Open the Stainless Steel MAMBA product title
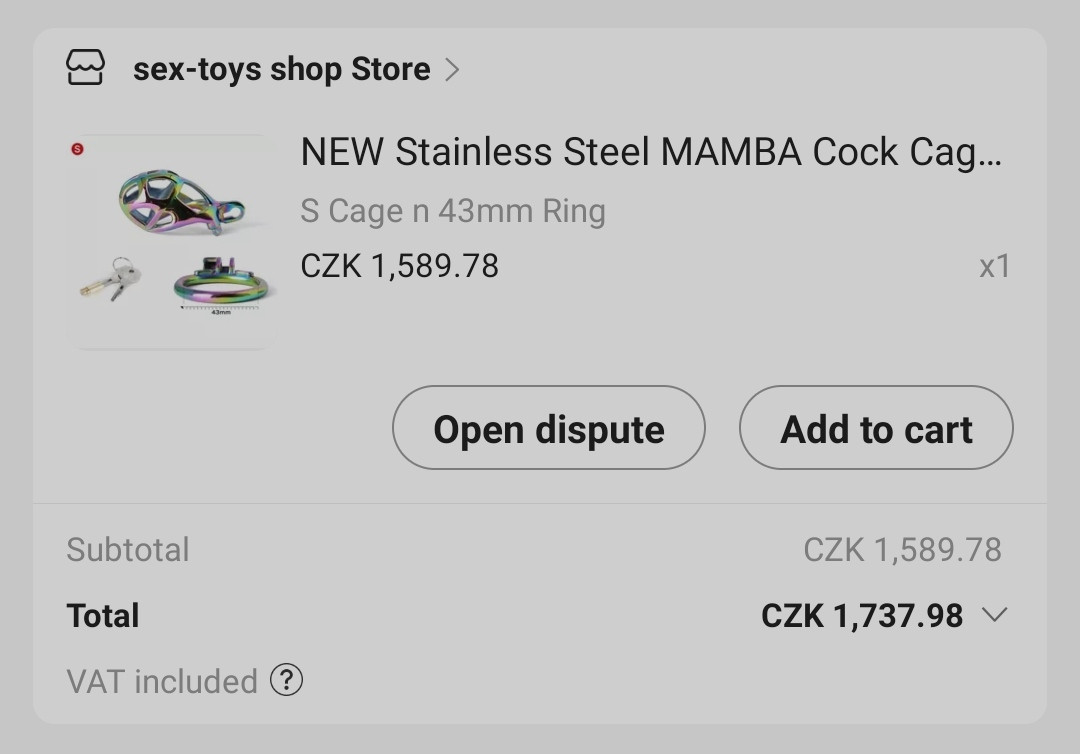The height and width of the screenshot is (754, 1080). [x=650, y=152]
